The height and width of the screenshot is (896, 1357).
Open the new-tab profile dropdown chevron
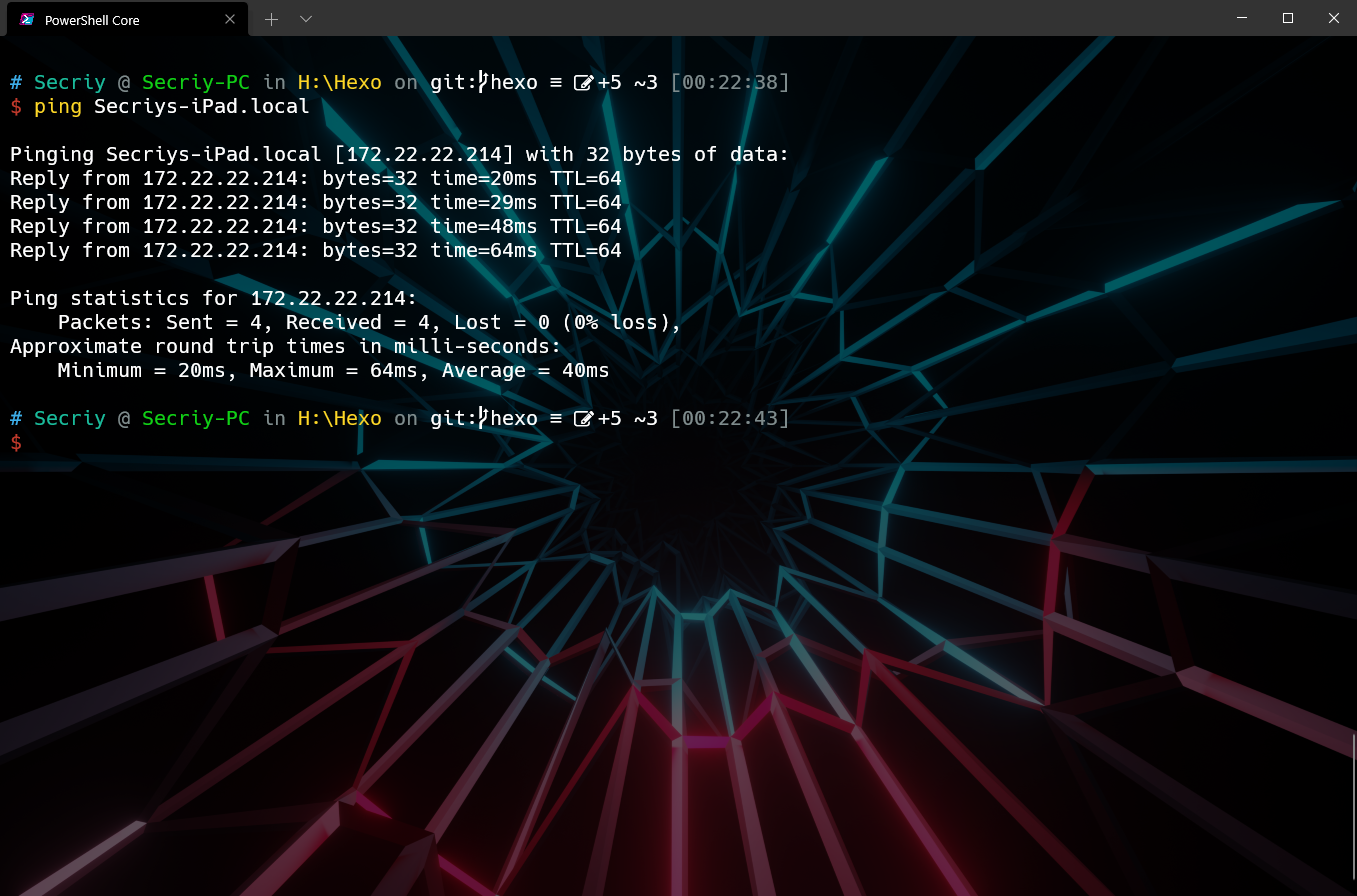point(306,19)
